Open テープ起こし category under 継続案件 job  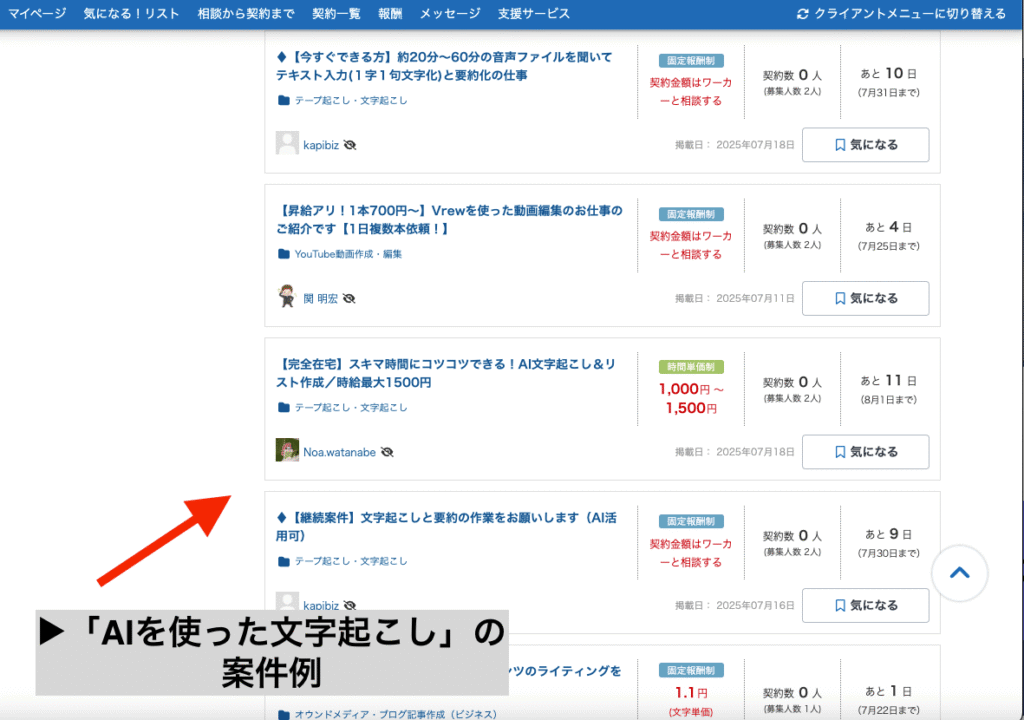coord(351,561)
